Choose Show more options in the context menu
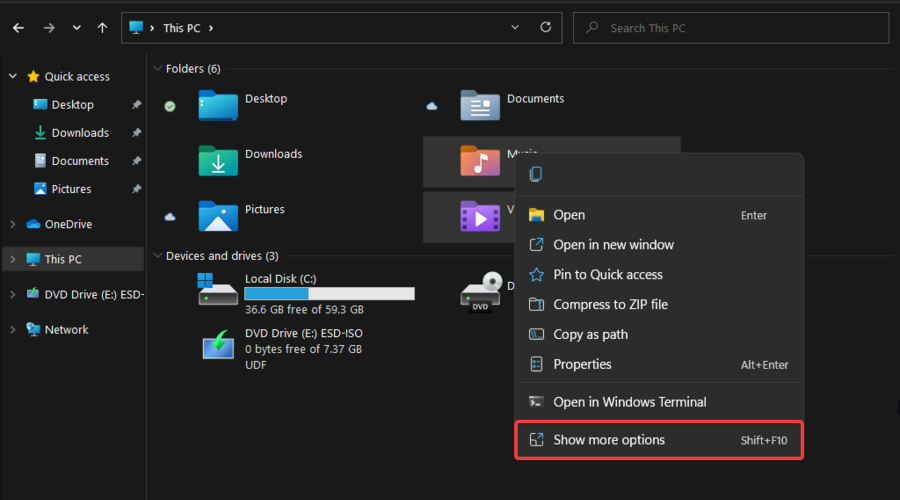 coord(609,440)
